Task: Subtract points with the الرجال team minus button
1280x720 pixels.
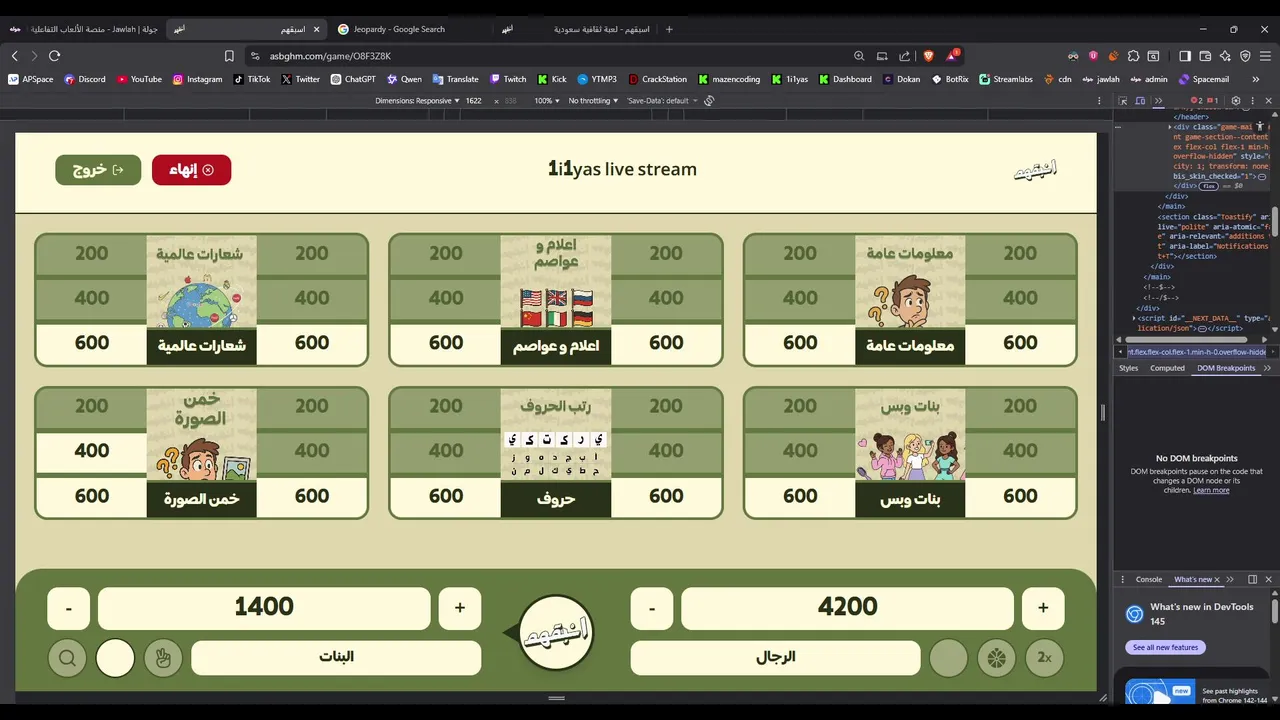Action: pos(652,608)
